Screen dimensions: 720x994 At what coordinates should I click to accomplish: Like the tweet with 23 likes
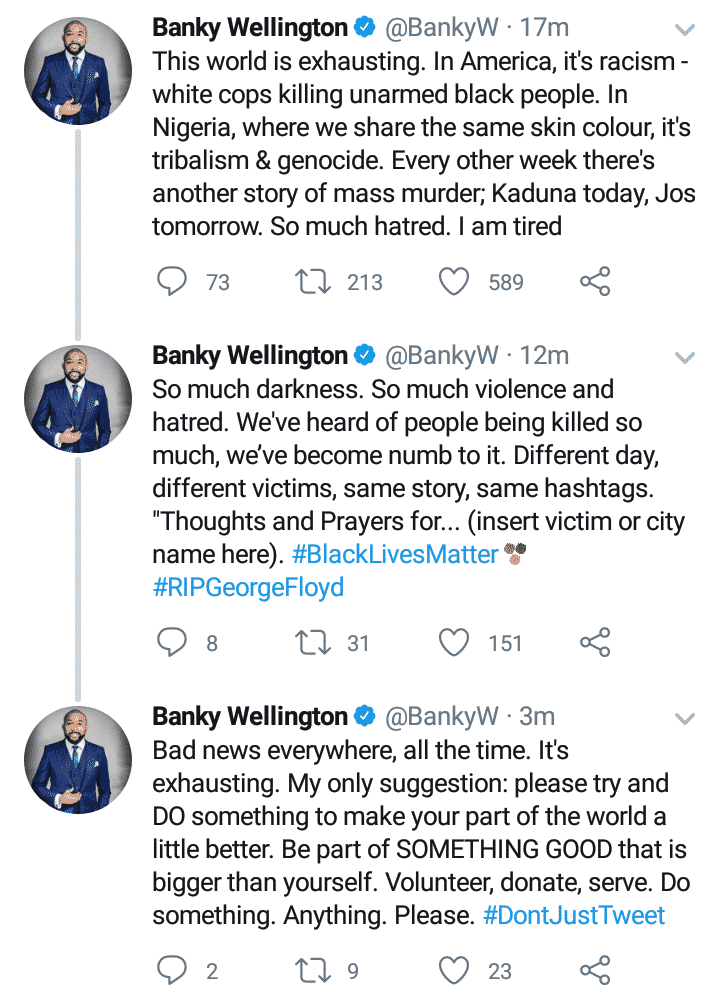(x=455, y=969)
